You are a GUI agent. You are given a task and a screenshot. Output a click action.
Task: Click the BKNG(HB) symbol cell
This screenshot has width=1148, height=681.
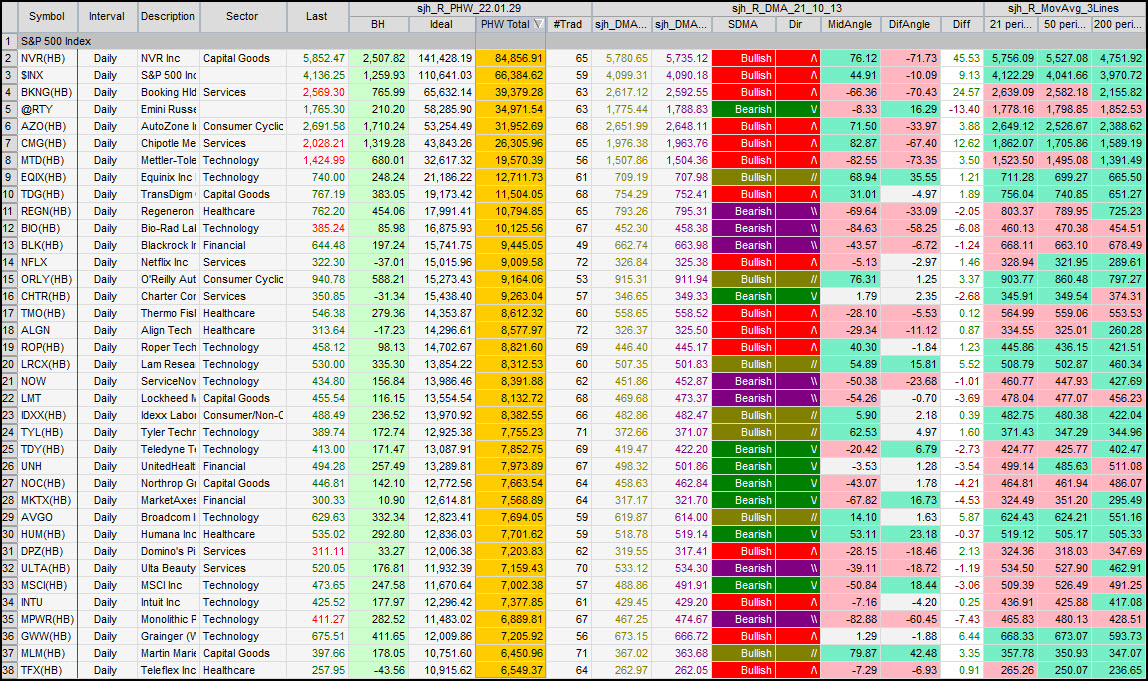[x=46, y=92]
